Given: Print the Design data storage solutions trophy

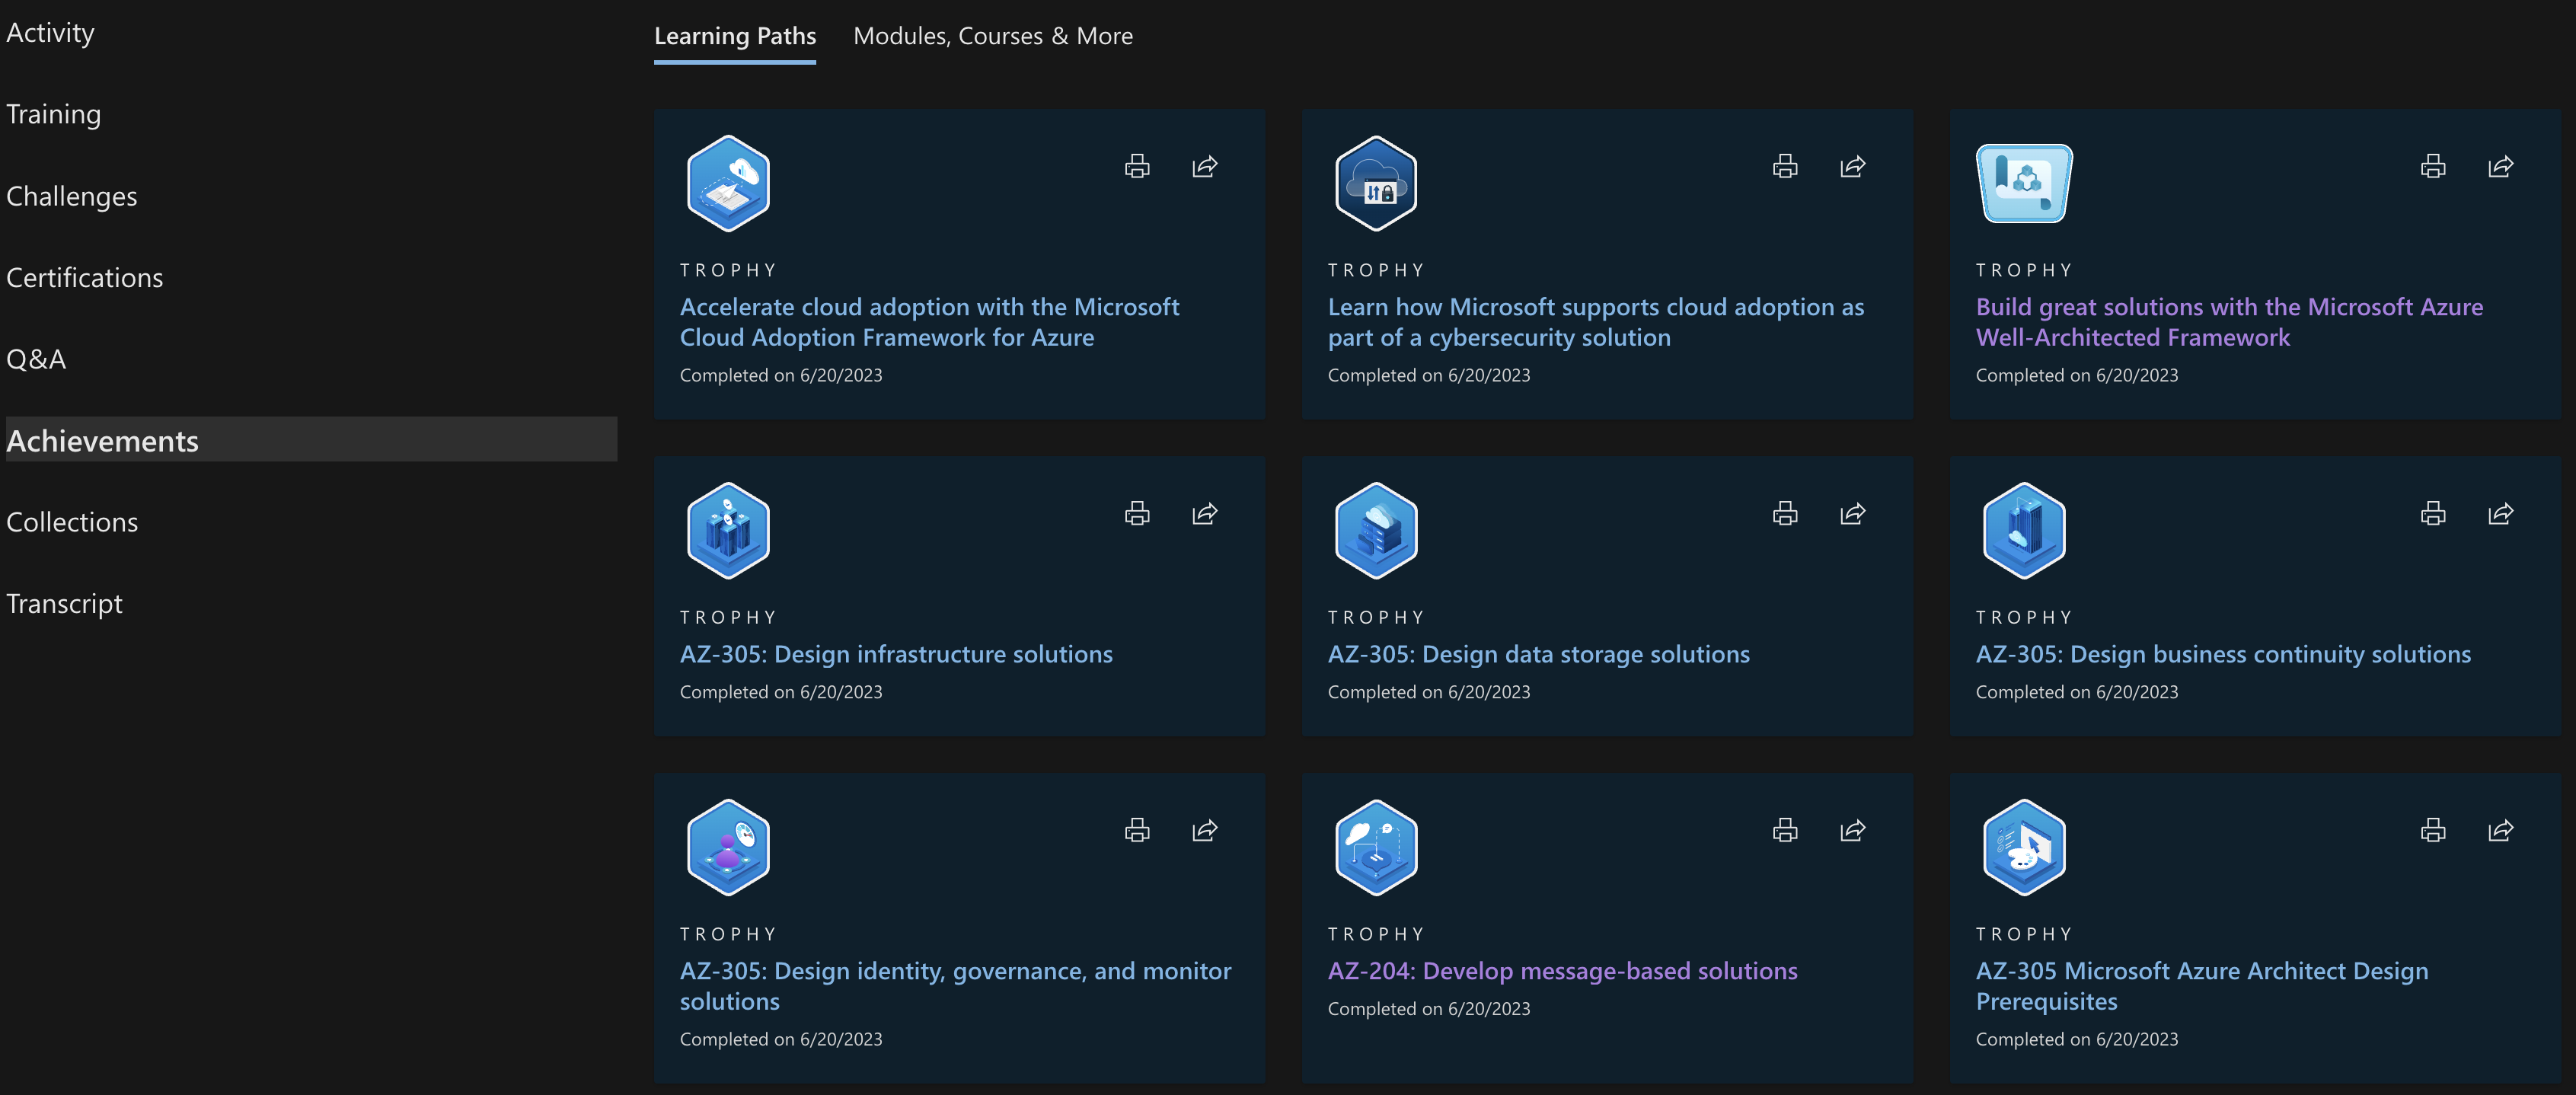Looking at the screenshot, I should tap(1785, 513).
